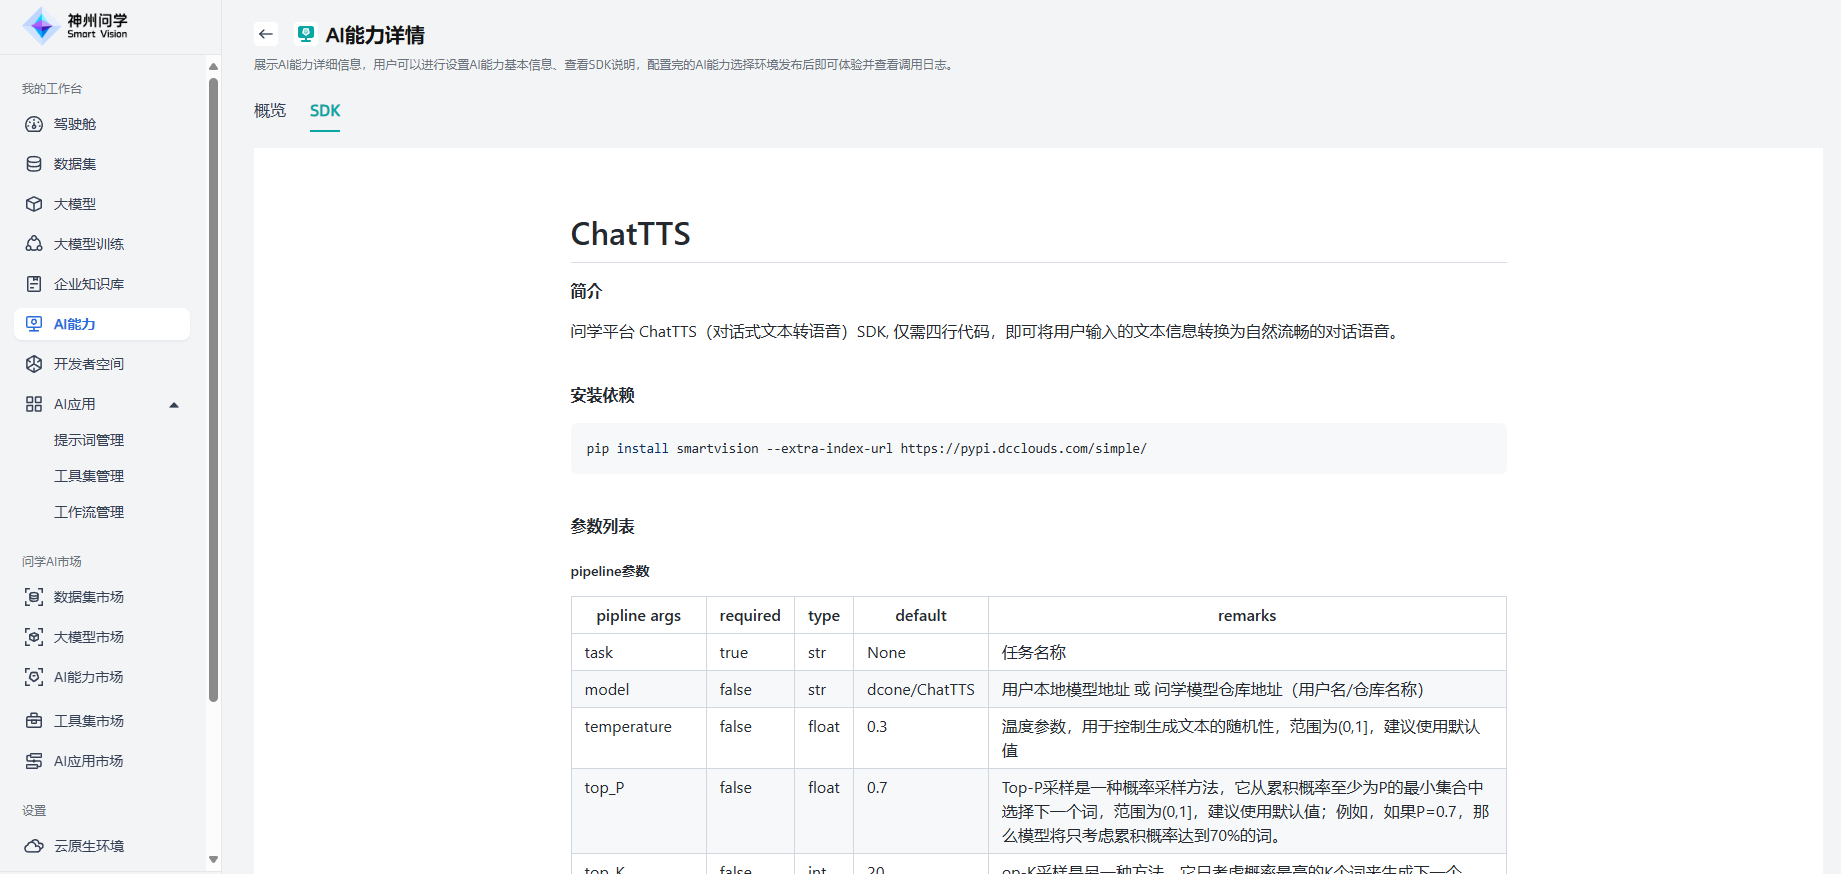Screen dimensions: 1841x874
Task: Select AI能力 menu item
Action: [x=102, y=324]
